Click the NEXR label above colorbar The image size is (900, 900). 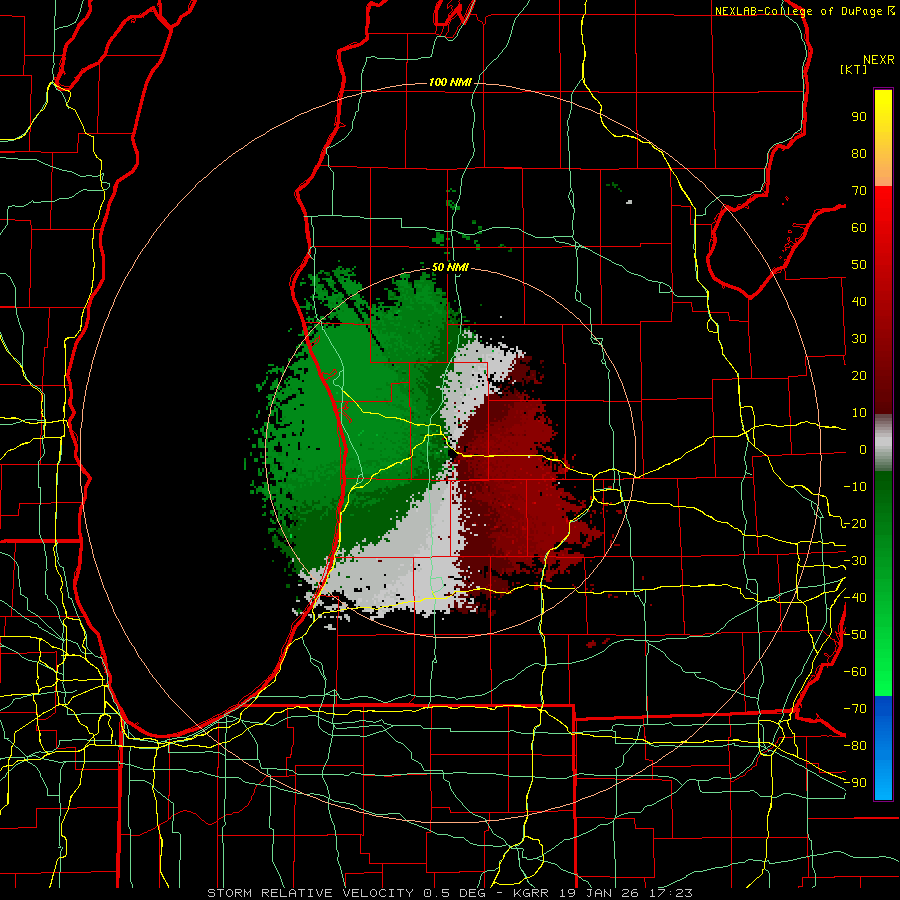click(x=879, y=60)
